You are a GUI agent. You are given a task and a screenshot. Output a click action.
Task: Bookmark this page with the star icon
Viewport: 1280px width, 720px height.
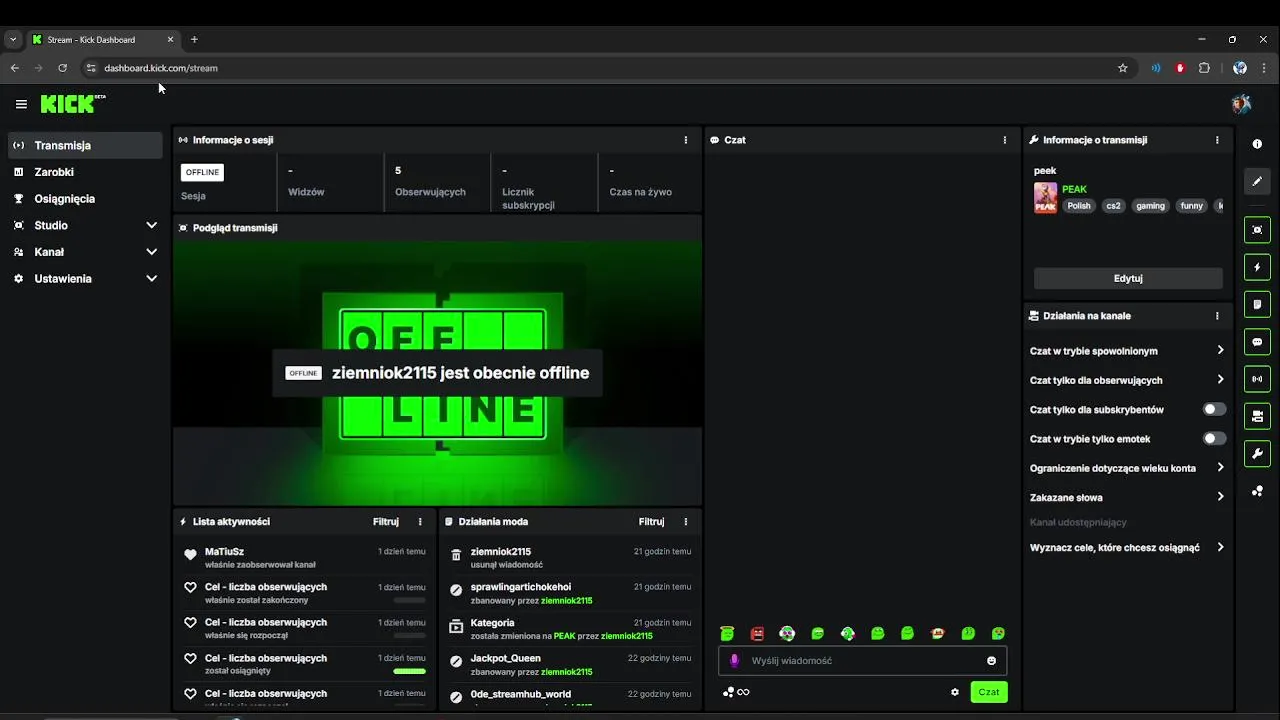(1123, 68)
